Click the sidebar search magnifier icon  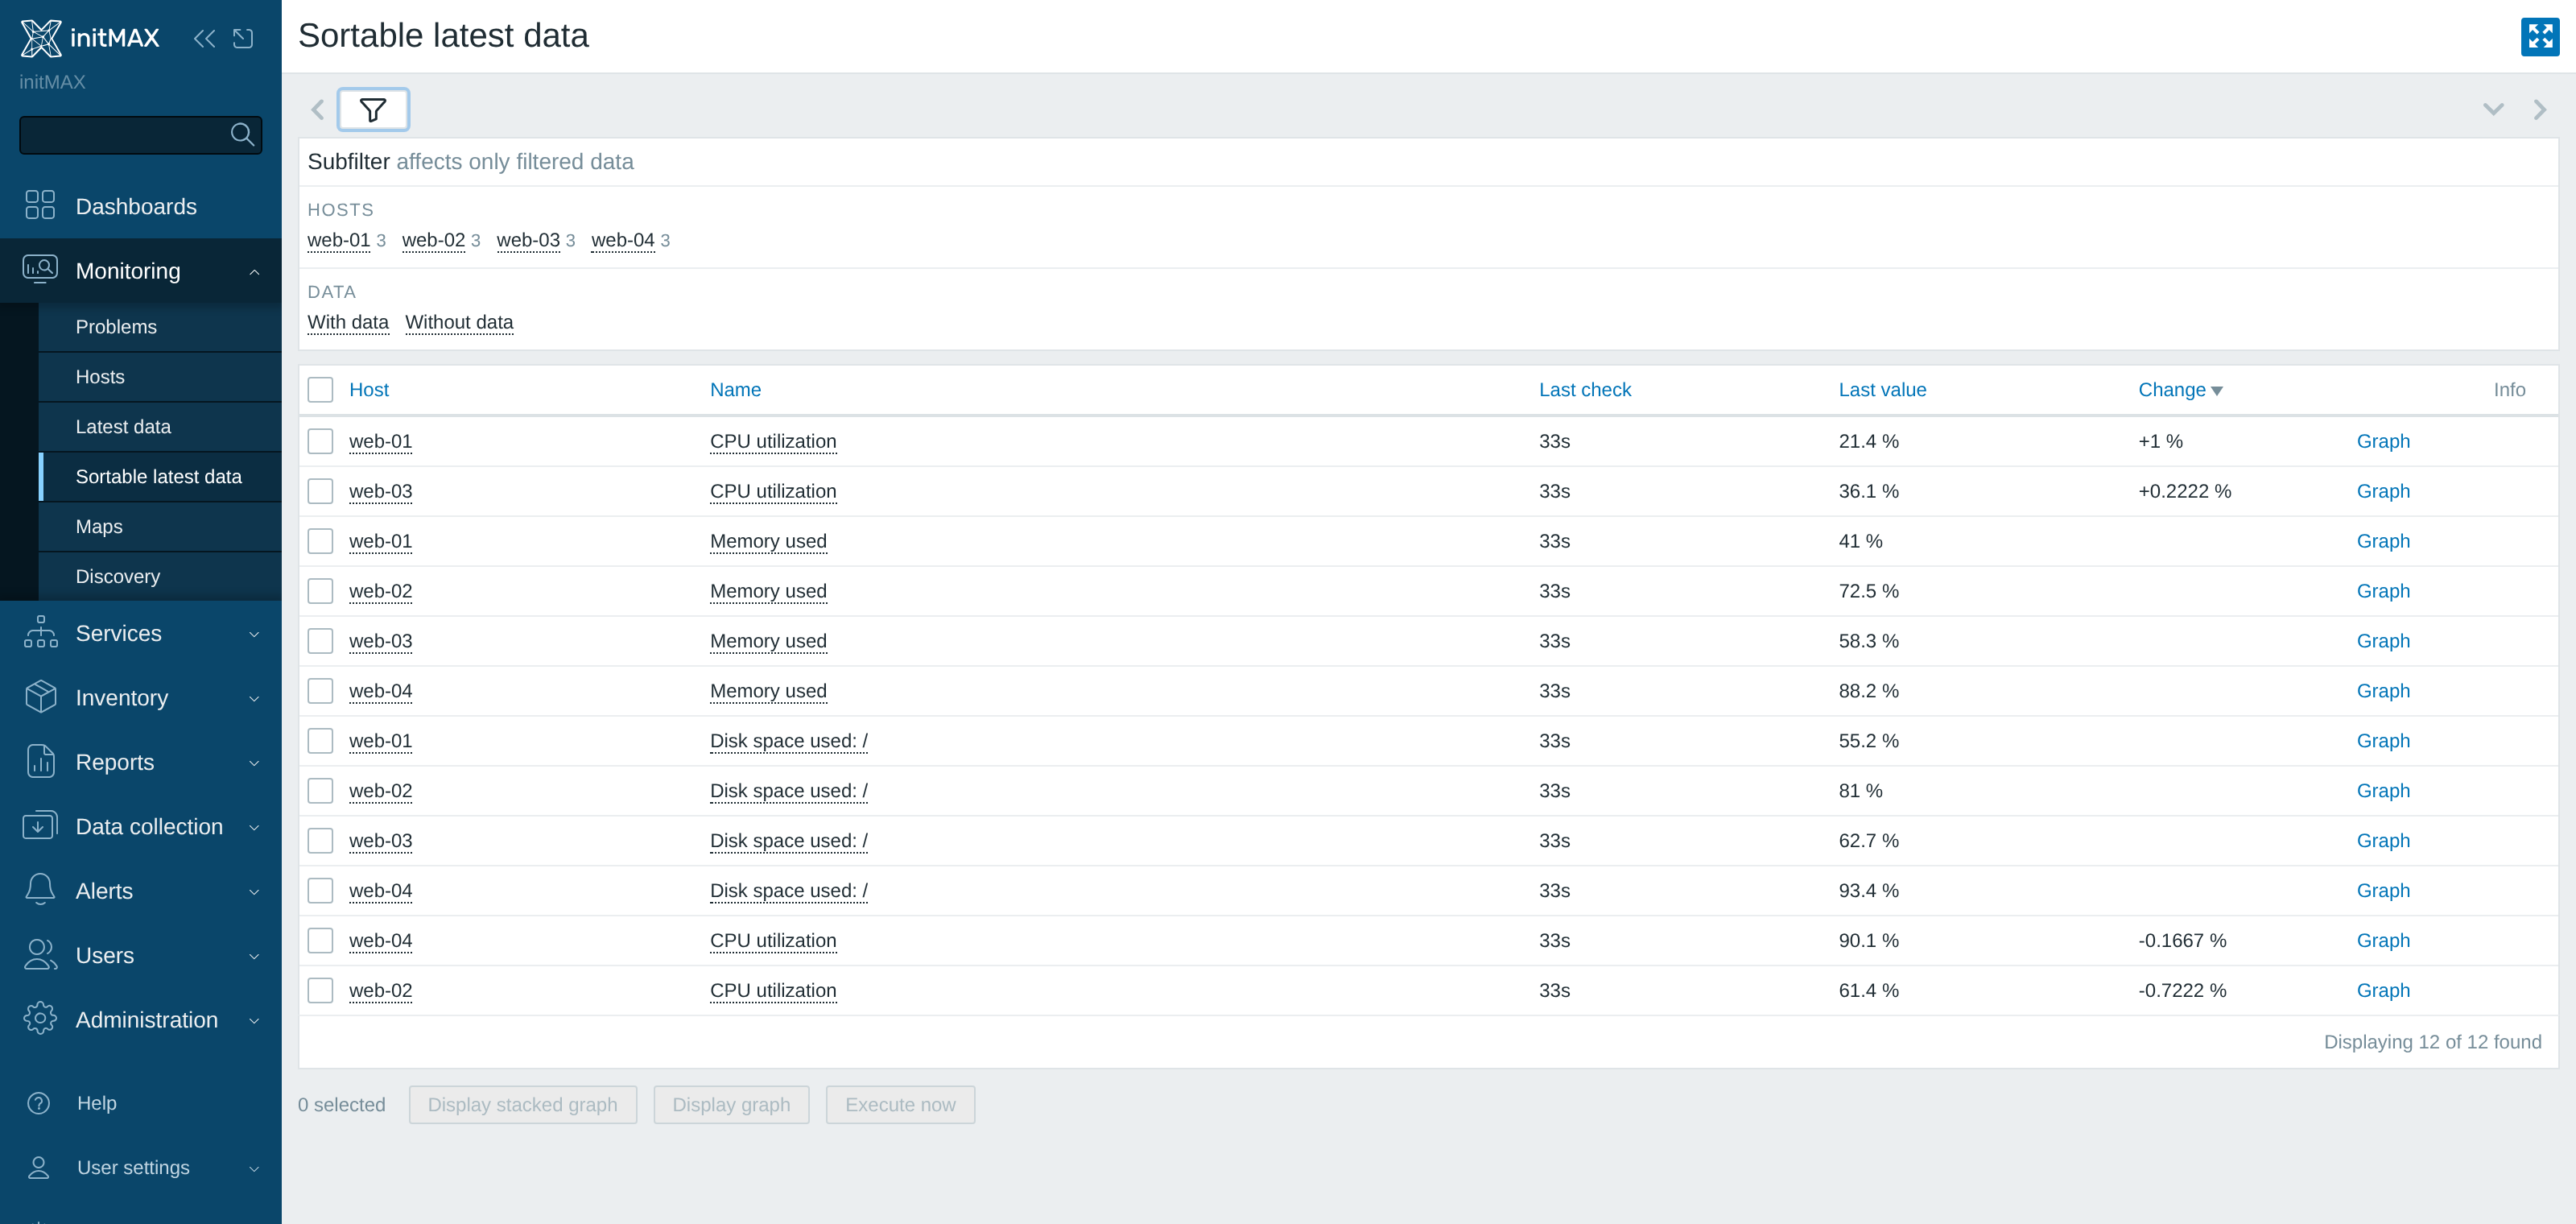pos(242,134)
